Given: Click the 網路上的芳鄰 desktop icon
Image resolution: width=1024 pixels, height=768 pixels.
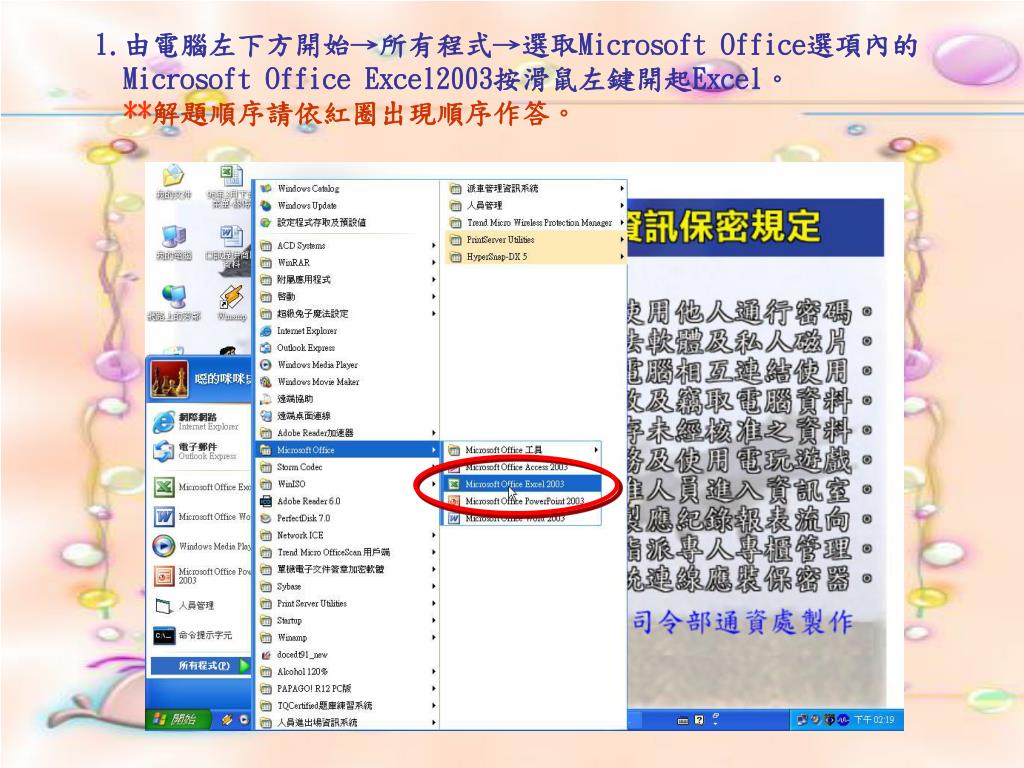Looking at the screenshot, I should (174, 298).
